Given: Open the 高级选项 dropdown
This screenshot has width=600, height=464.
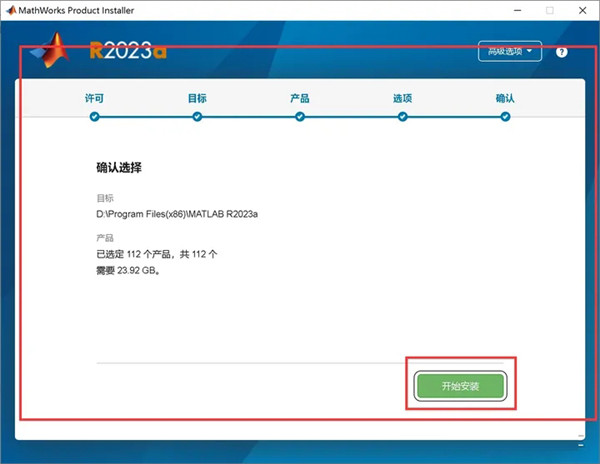Looking at the screenshot, I should 510,51.
